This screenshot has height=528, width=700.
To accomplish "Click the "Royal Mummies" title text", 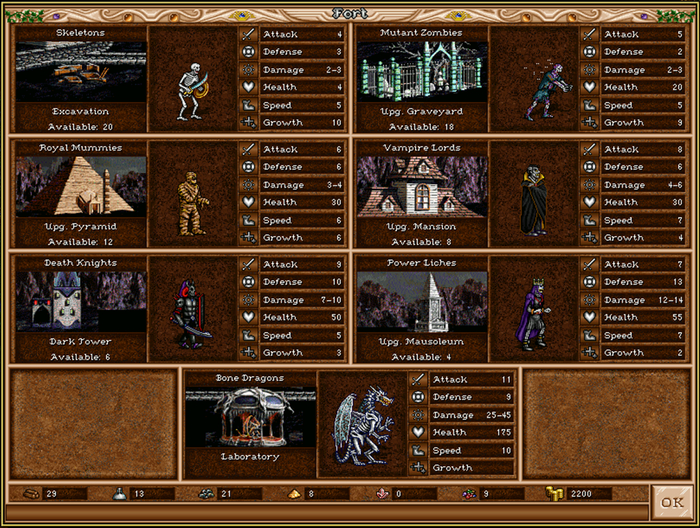I will coord(80,148).
